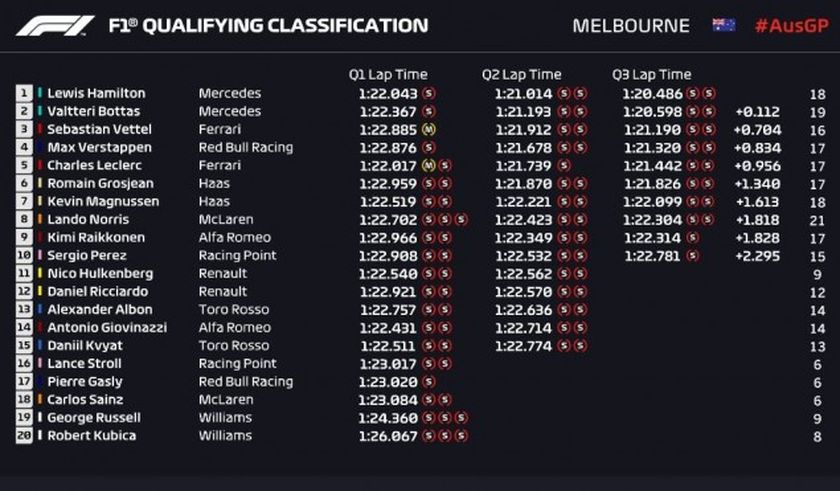840x491 pixels.
Task: Select George Russell's row name
Action: 94,418
